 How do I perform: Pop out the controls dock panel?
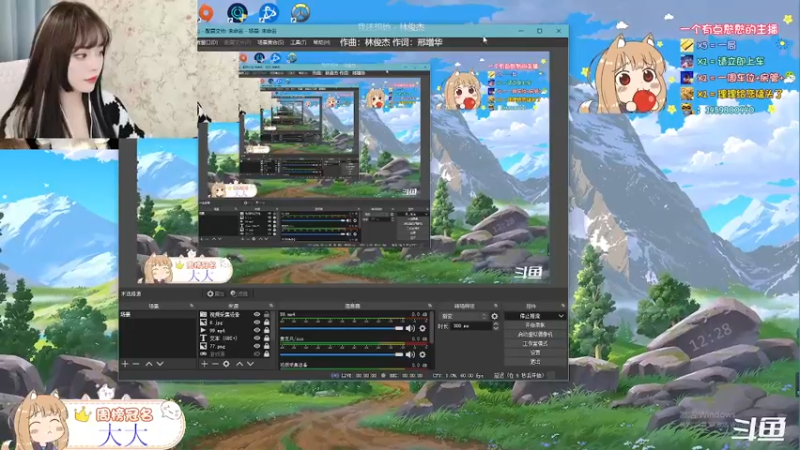pos(563,306)
